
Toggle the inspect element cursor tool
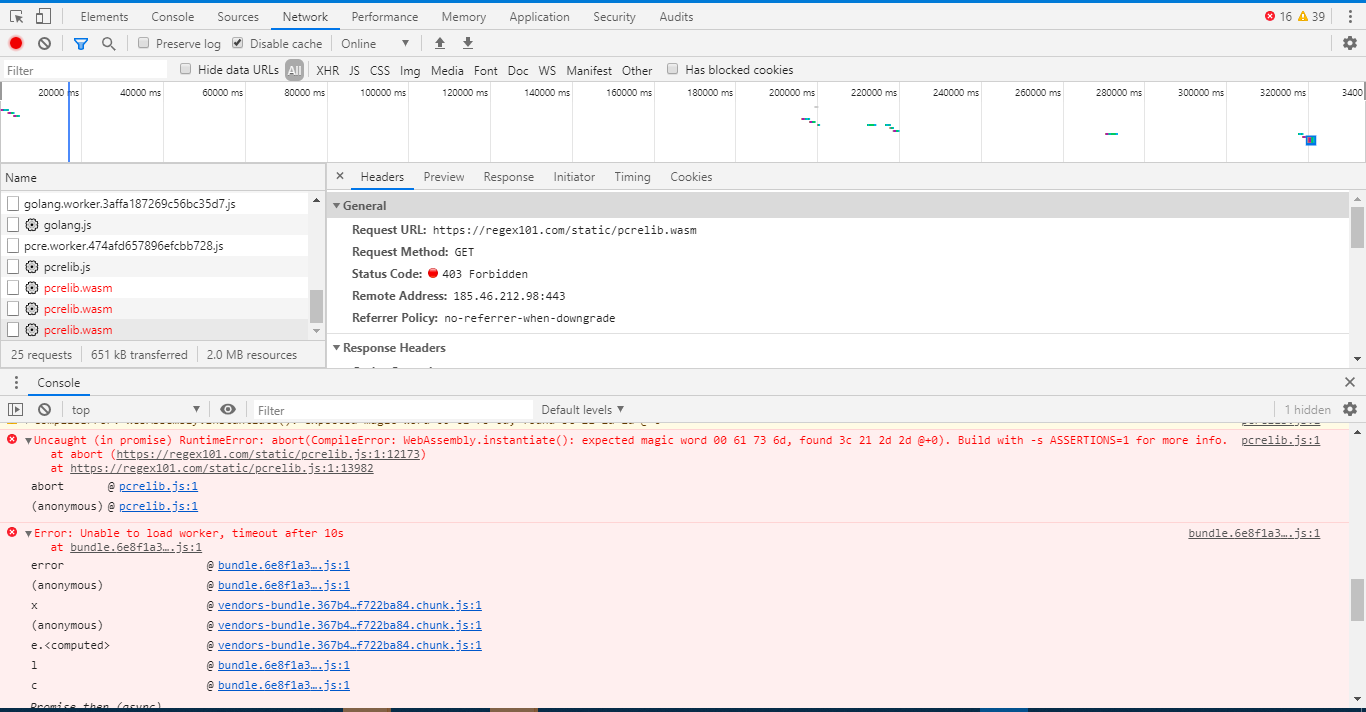pyautogui.click(x=14, y=16)
